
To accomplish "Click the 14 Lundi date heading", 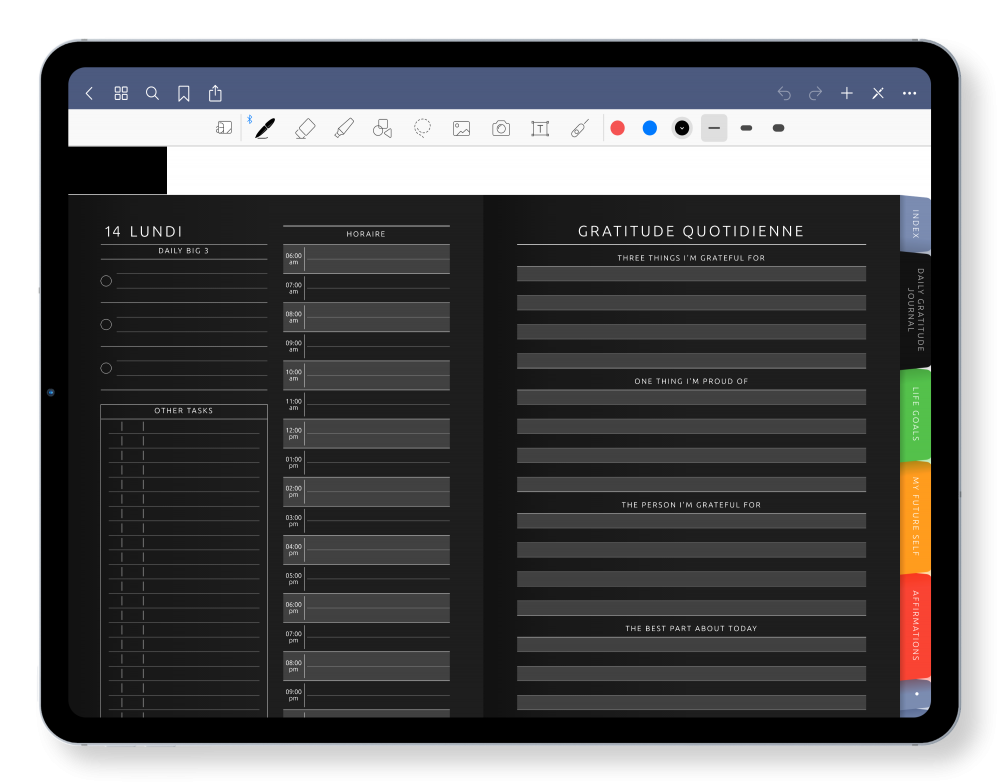I will 143,231.
